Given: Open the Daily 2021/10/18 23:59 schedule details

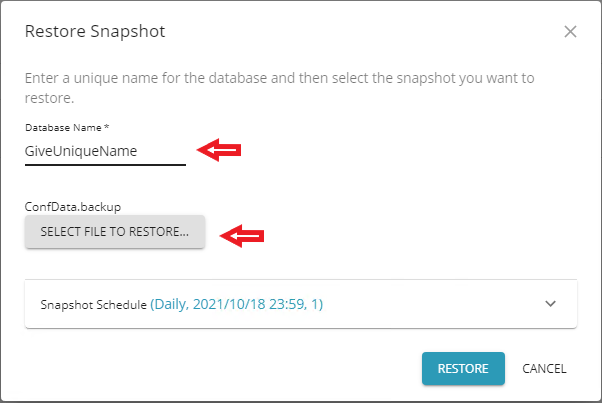Looking at the screenshot, I should [236, 304].
